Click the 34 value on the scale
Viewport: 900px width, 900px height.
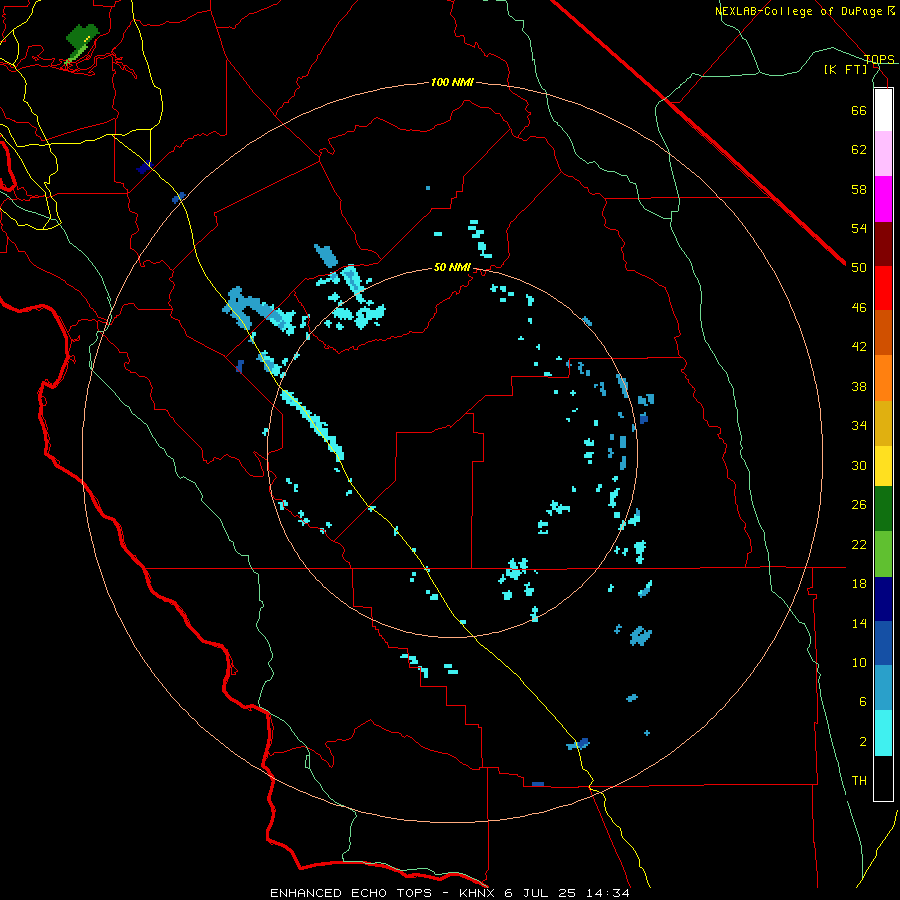(859, 426)
